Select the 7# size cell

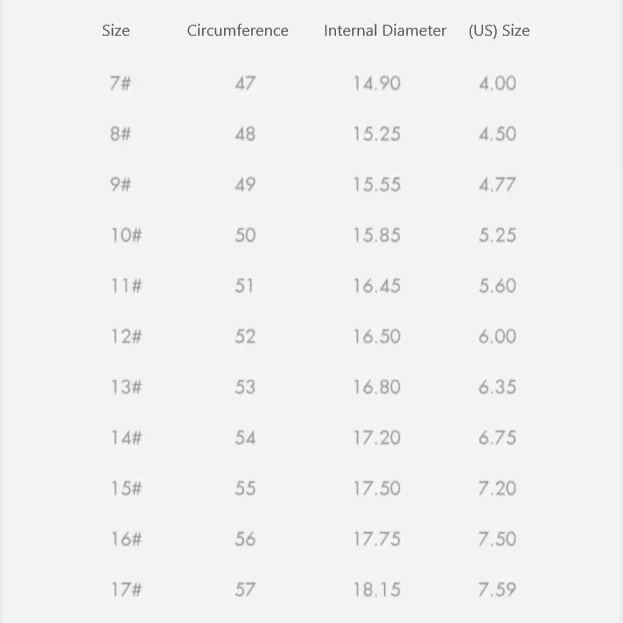click(x=120, y=83)
